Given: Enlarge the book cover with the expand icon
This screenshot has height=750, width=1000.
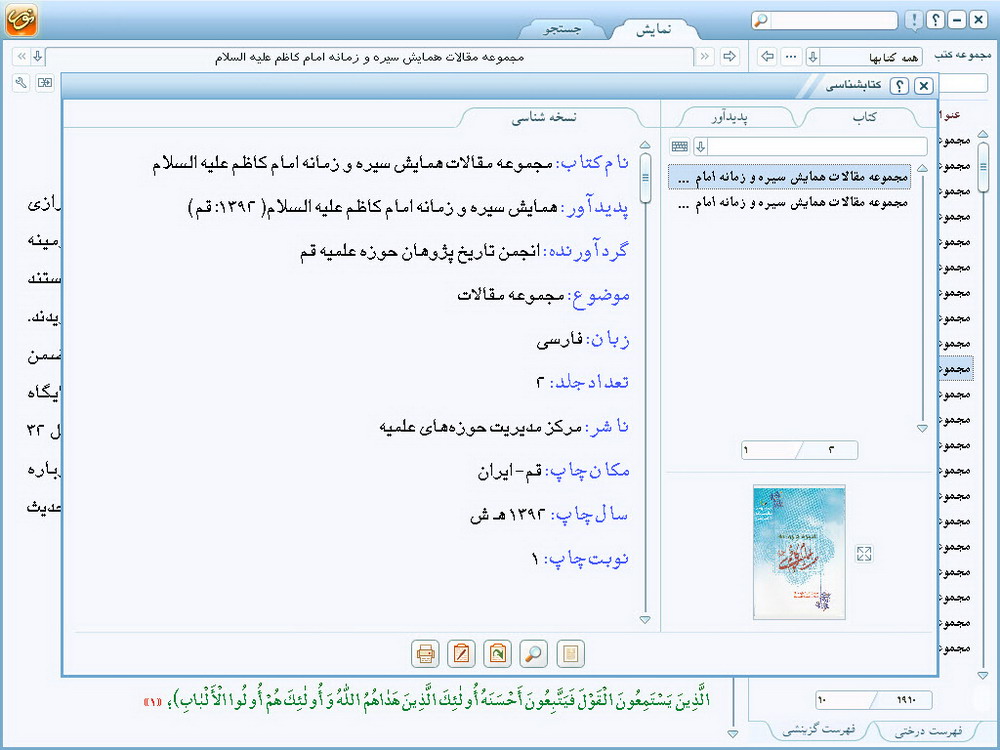Looking at the screenshot, I should point(865,554).
